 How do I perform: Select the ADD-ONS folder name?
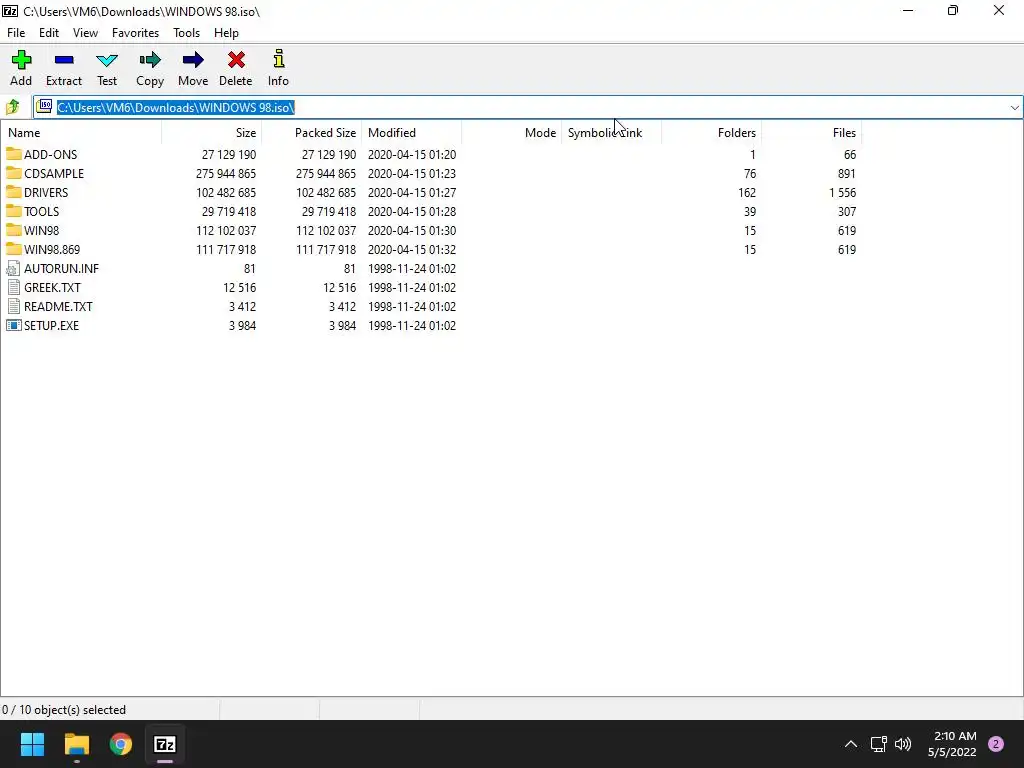click(50, 155)
